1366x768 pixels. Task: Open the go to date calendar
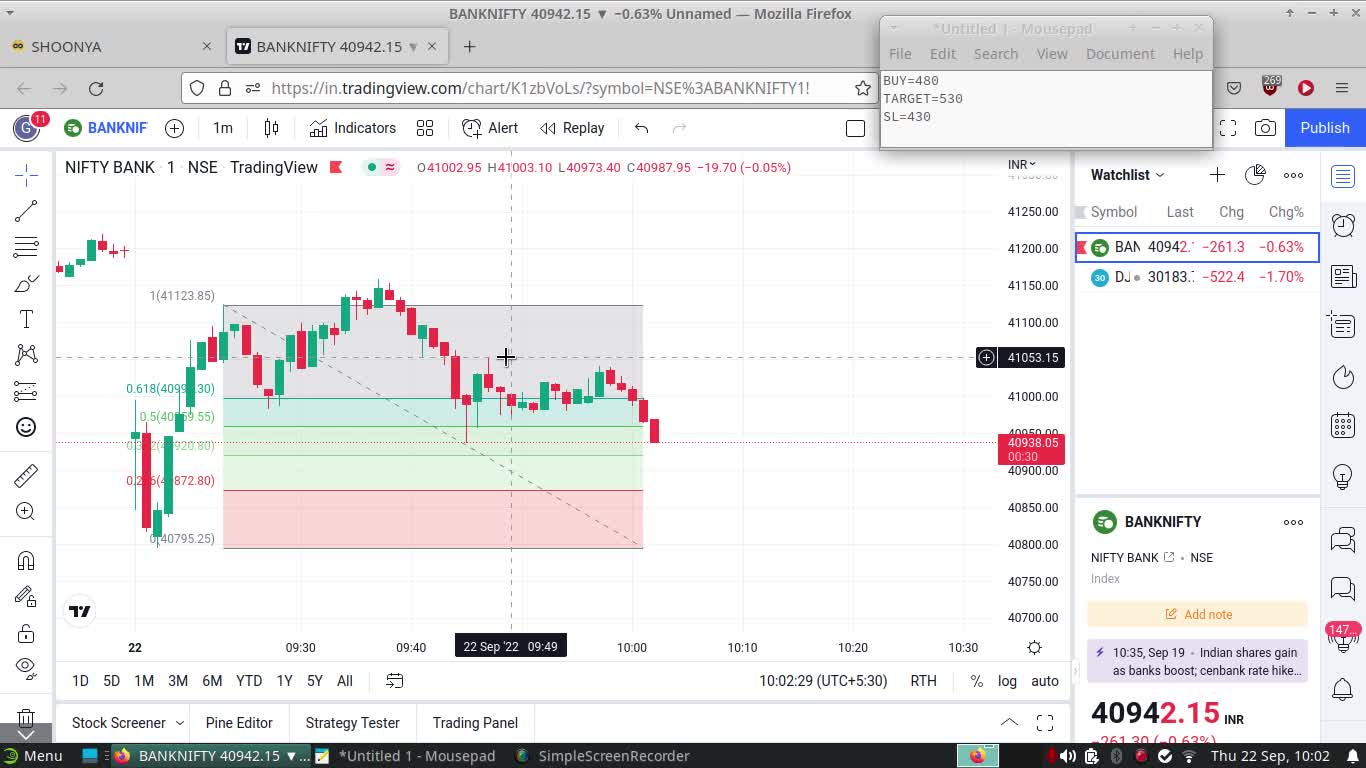click(395, 681)
